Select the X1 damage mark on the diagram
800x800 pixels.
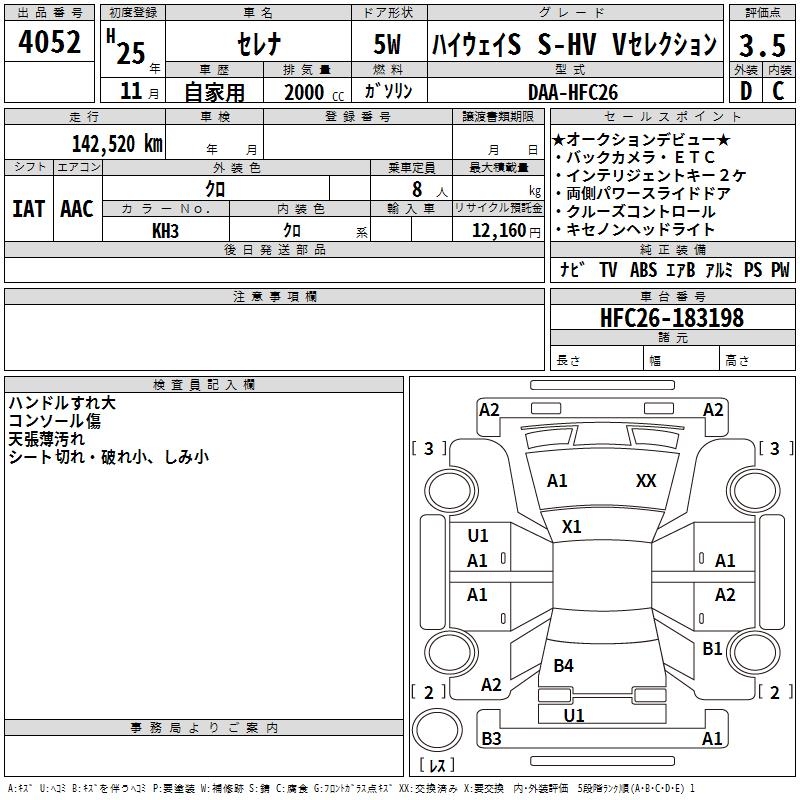(x=572, y=526)
